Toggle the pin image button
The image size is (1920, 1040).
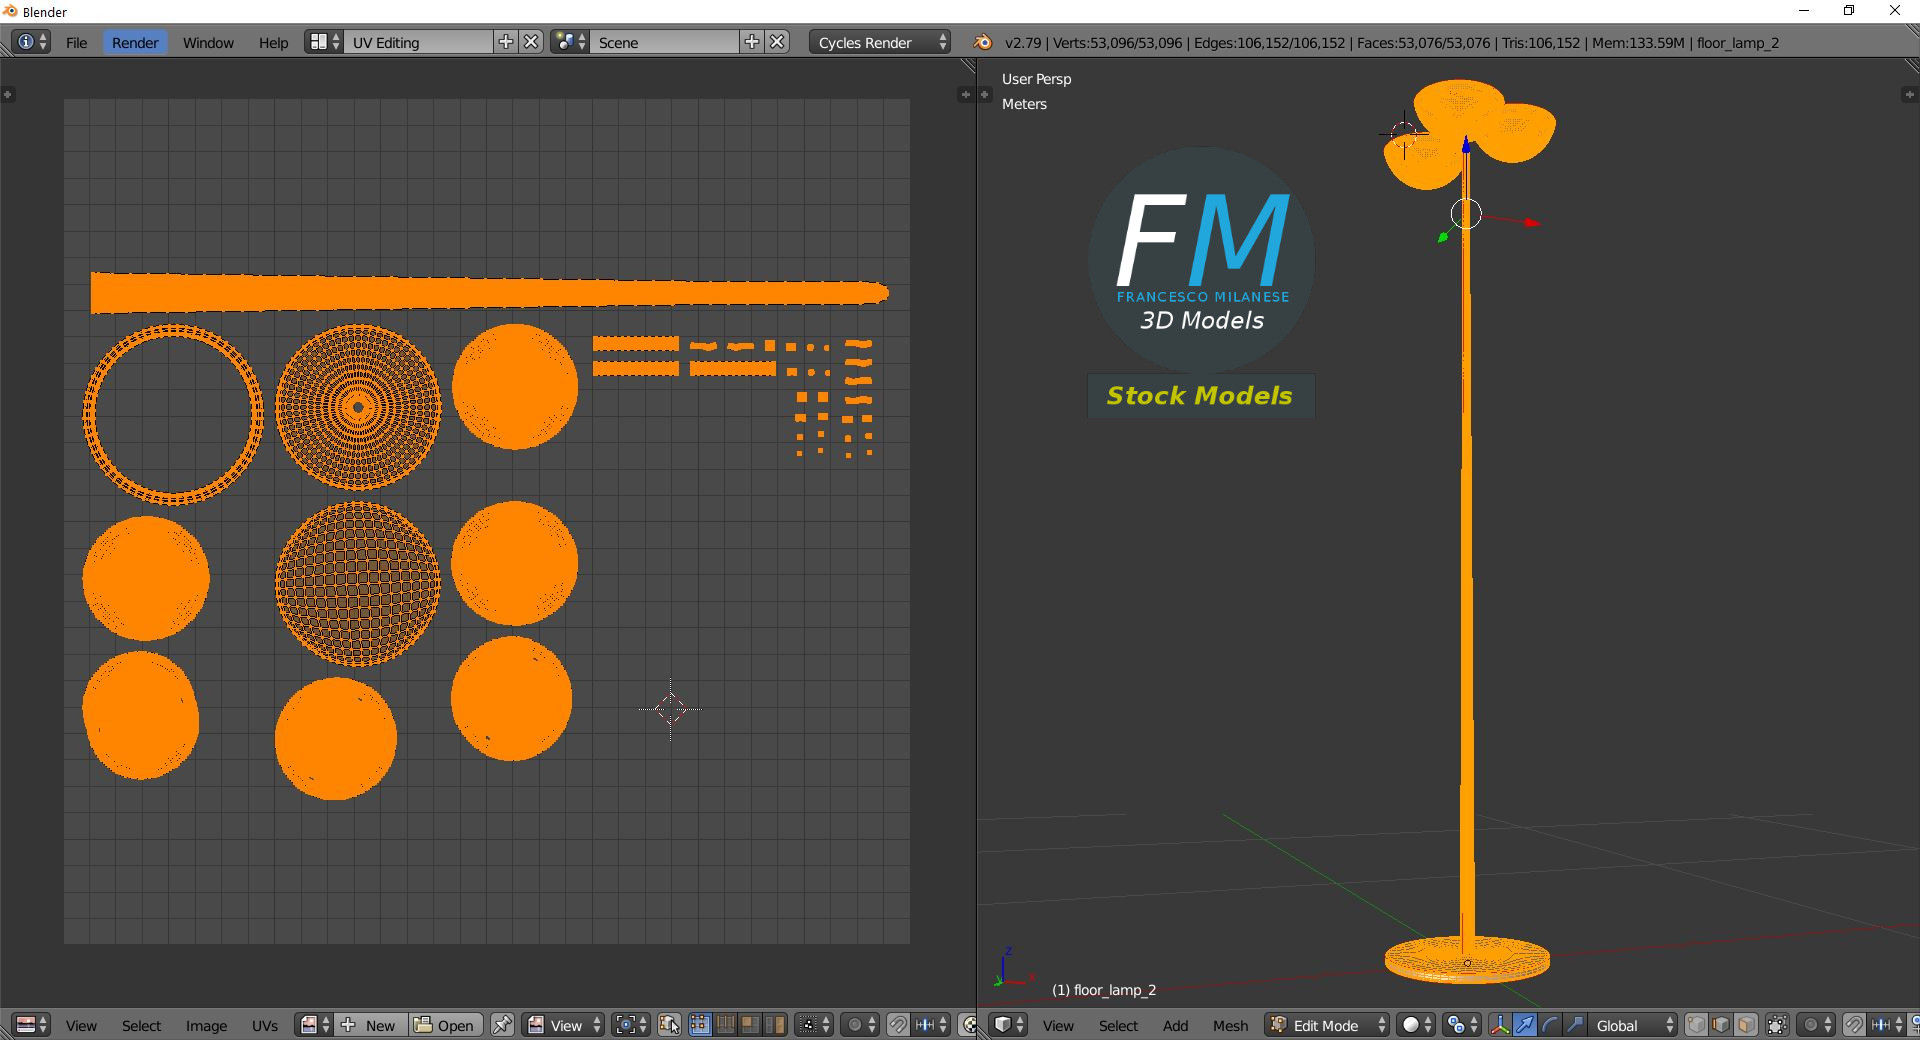point(502,1025)
